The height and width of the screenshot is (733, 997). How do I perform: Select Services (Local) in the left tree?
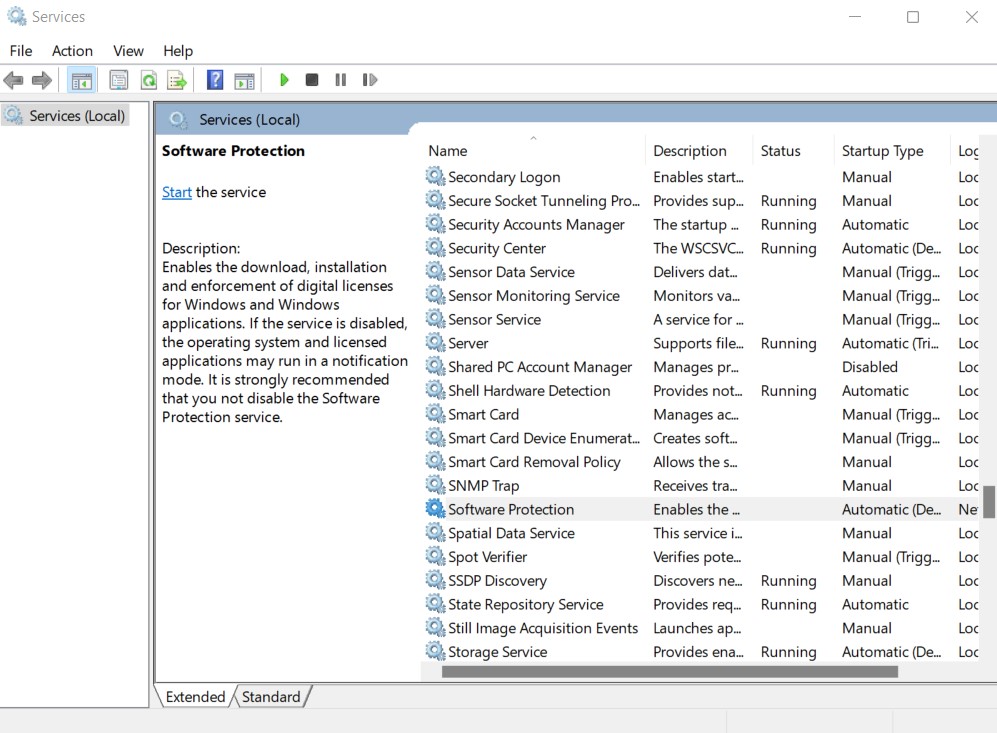(76, 116)
